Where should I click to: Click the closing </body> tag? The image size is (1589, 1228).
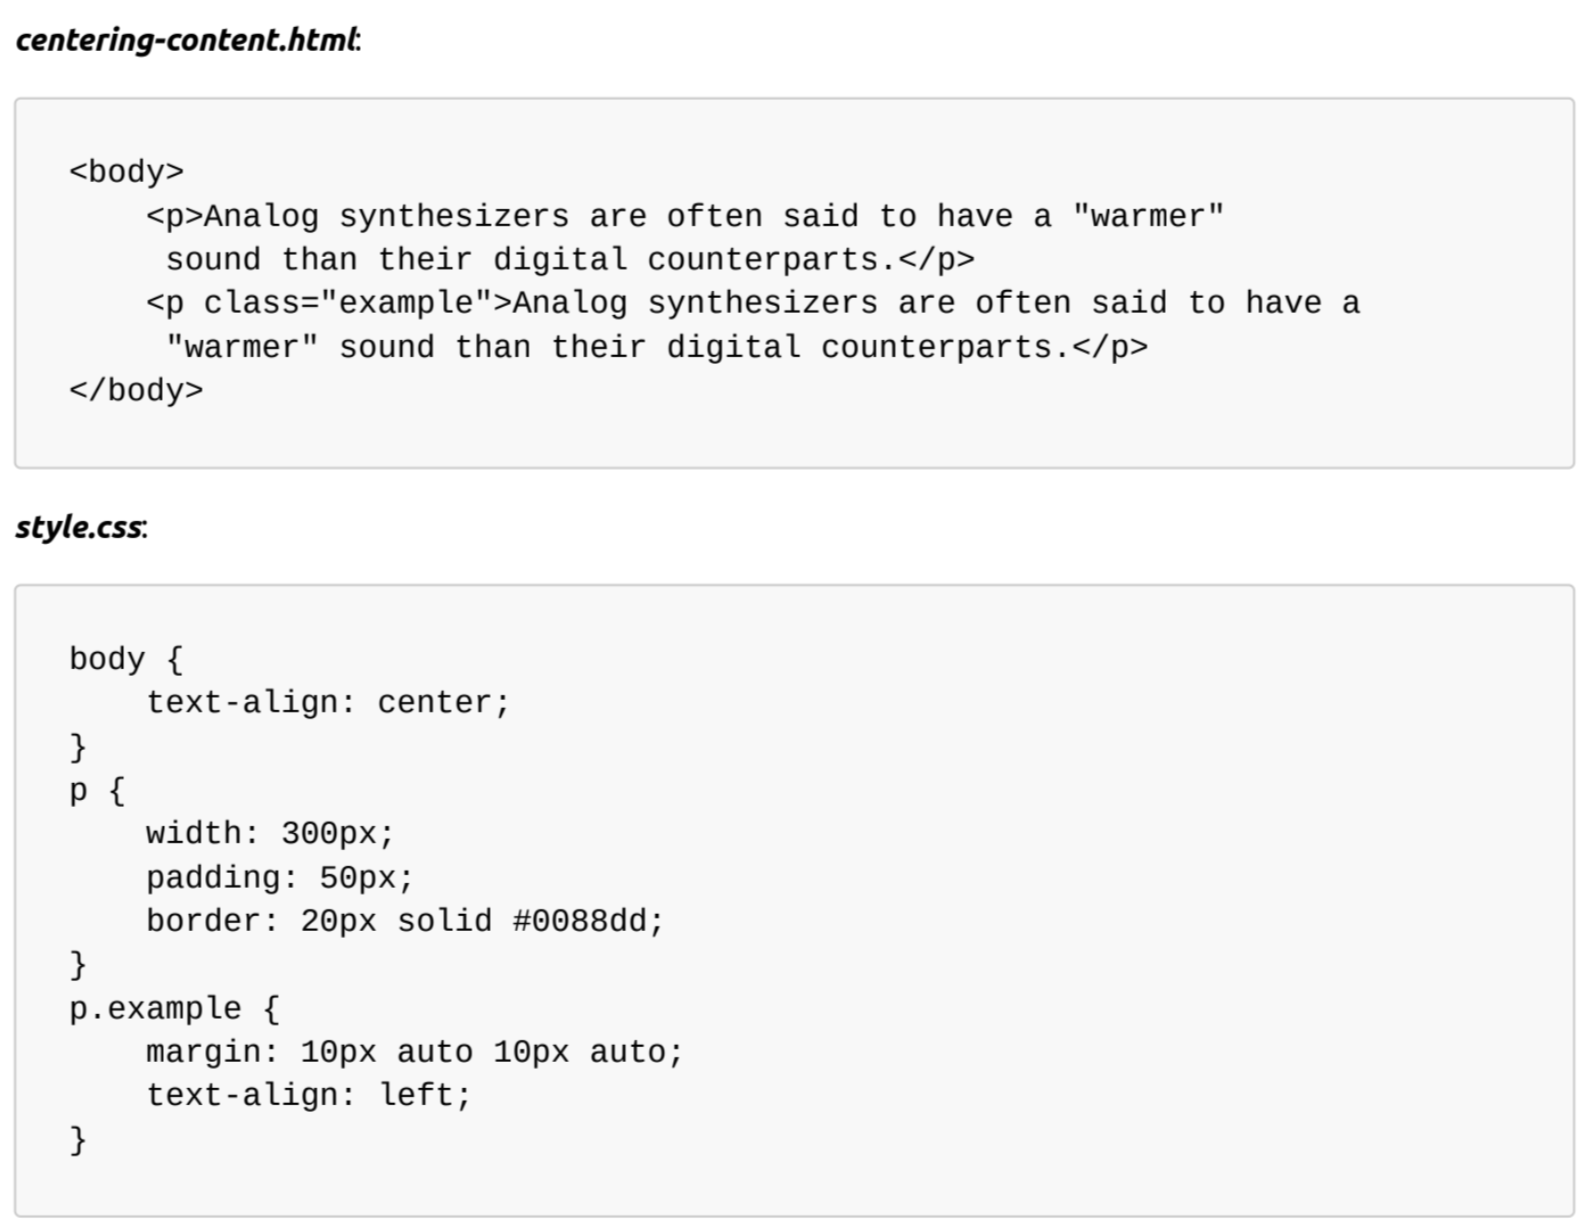(136, 390)
